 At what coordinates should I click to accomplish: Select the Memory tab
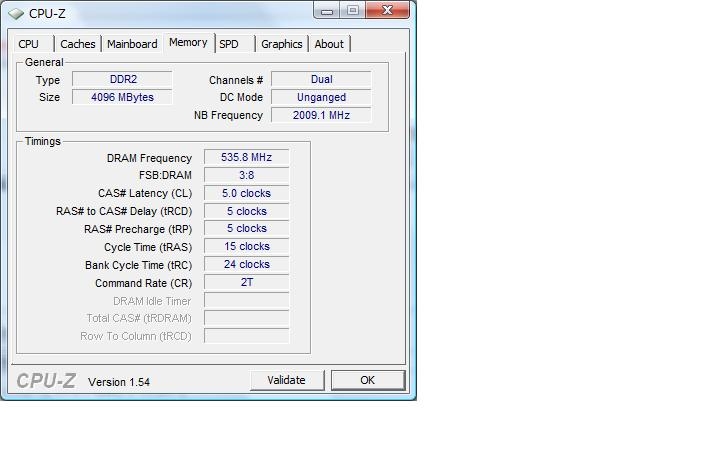pyautogui.click(x=188, y=43)
